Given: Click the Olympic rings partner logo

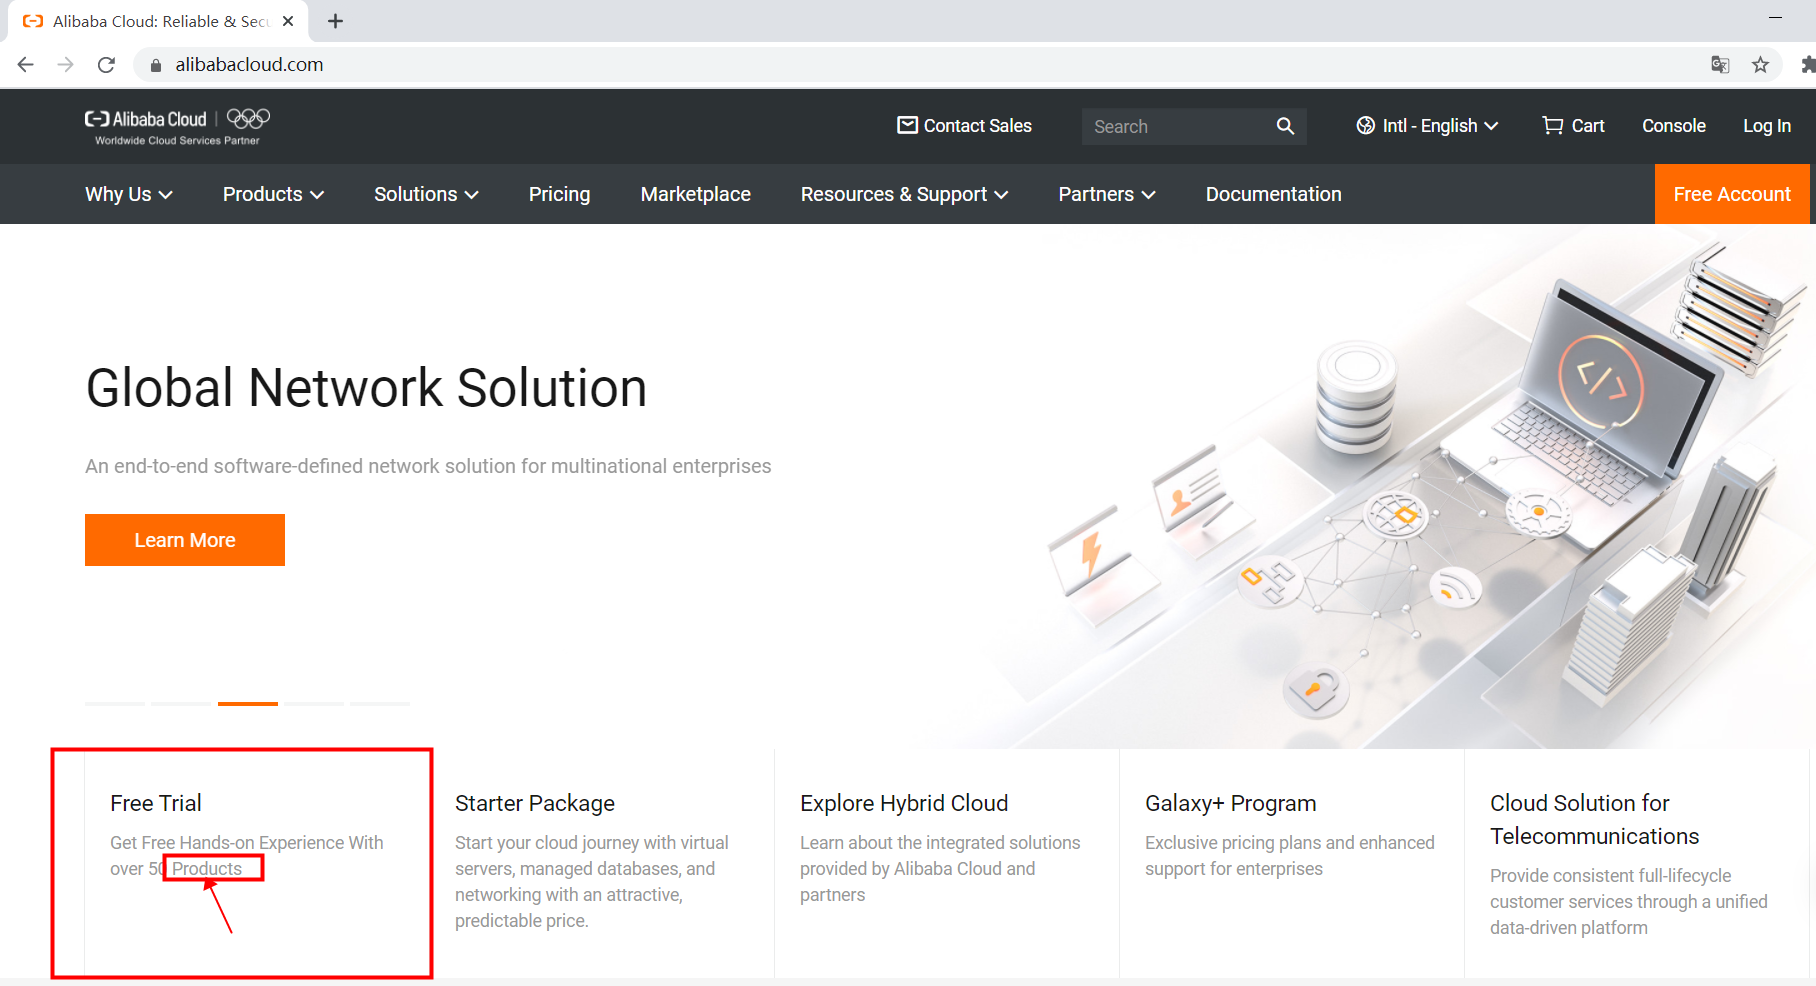Looking at the screenshot, I should (248, 118).
